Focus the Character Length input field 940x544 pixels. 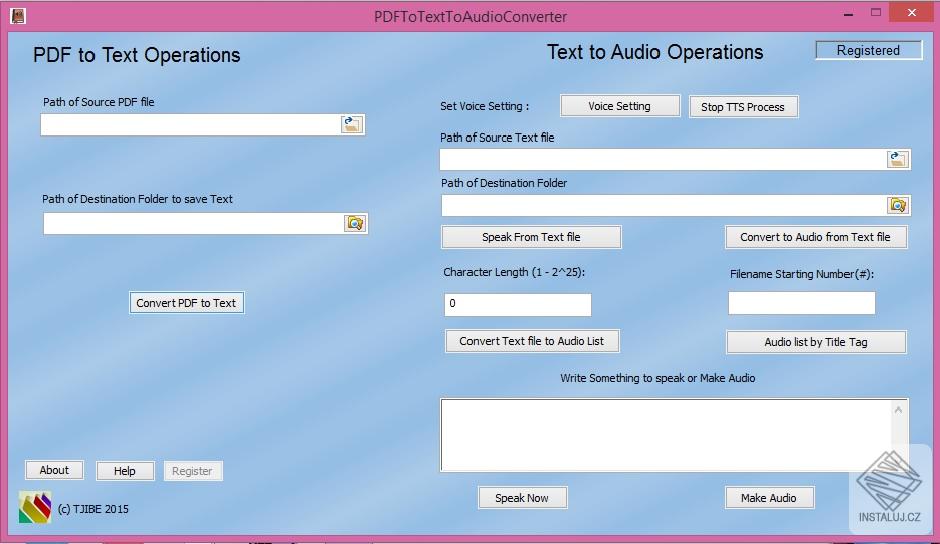(518, 304)
